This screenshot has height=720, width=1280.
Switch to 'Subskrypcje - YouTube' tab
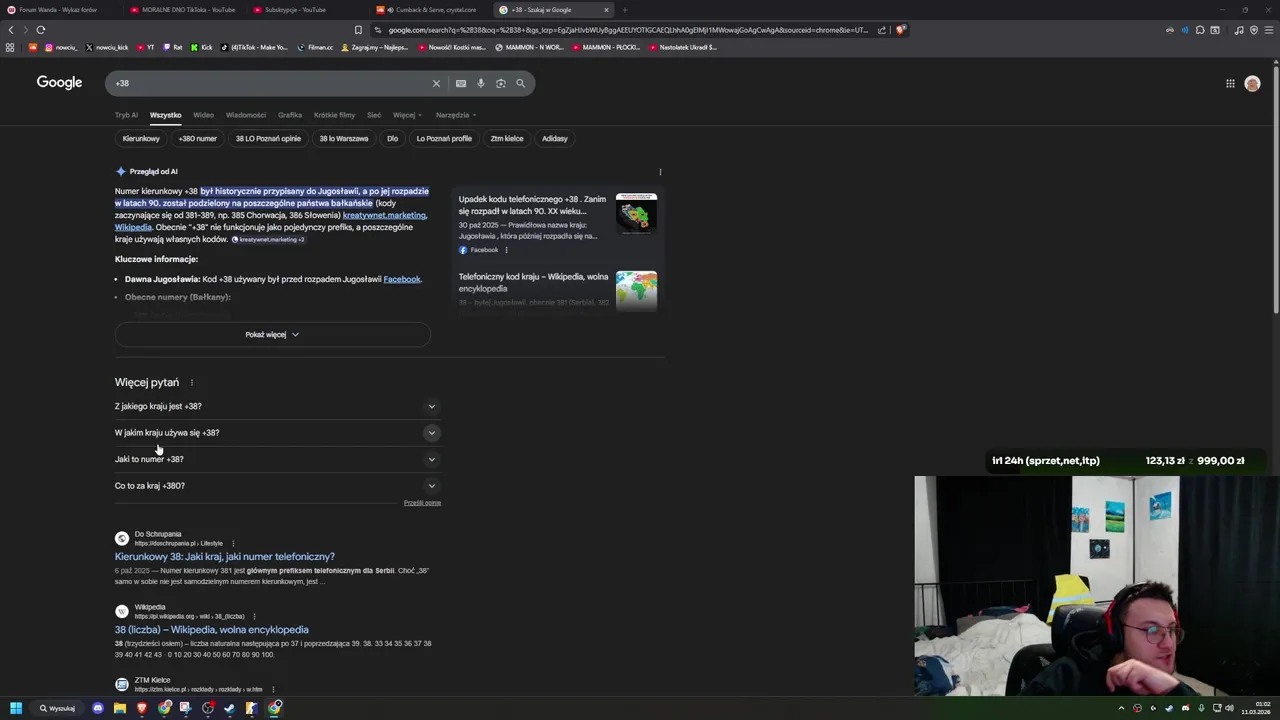tap(306, 10)
